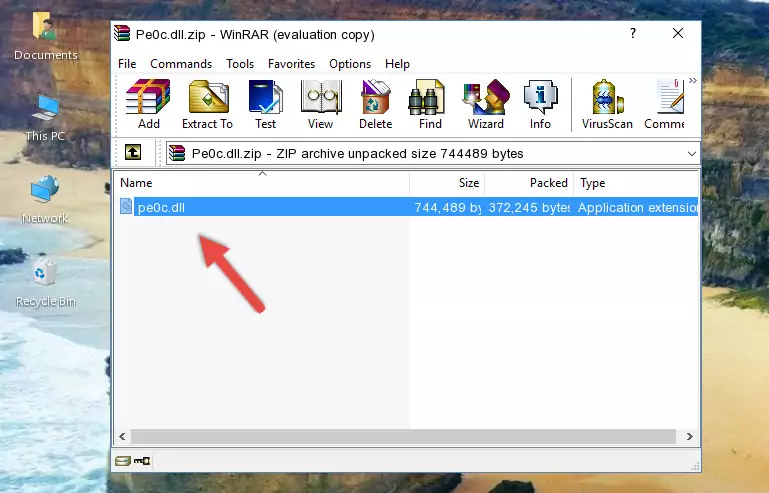The image size is (769, 493).
Task: Open the Documents desktop icon
Action: click(45, 36)
